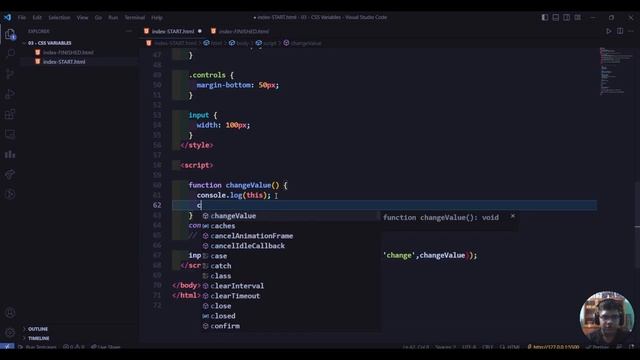Open Explorer panel ellipsis menu
The width and height of the screenshot is (640, 360).
point(129,31)
